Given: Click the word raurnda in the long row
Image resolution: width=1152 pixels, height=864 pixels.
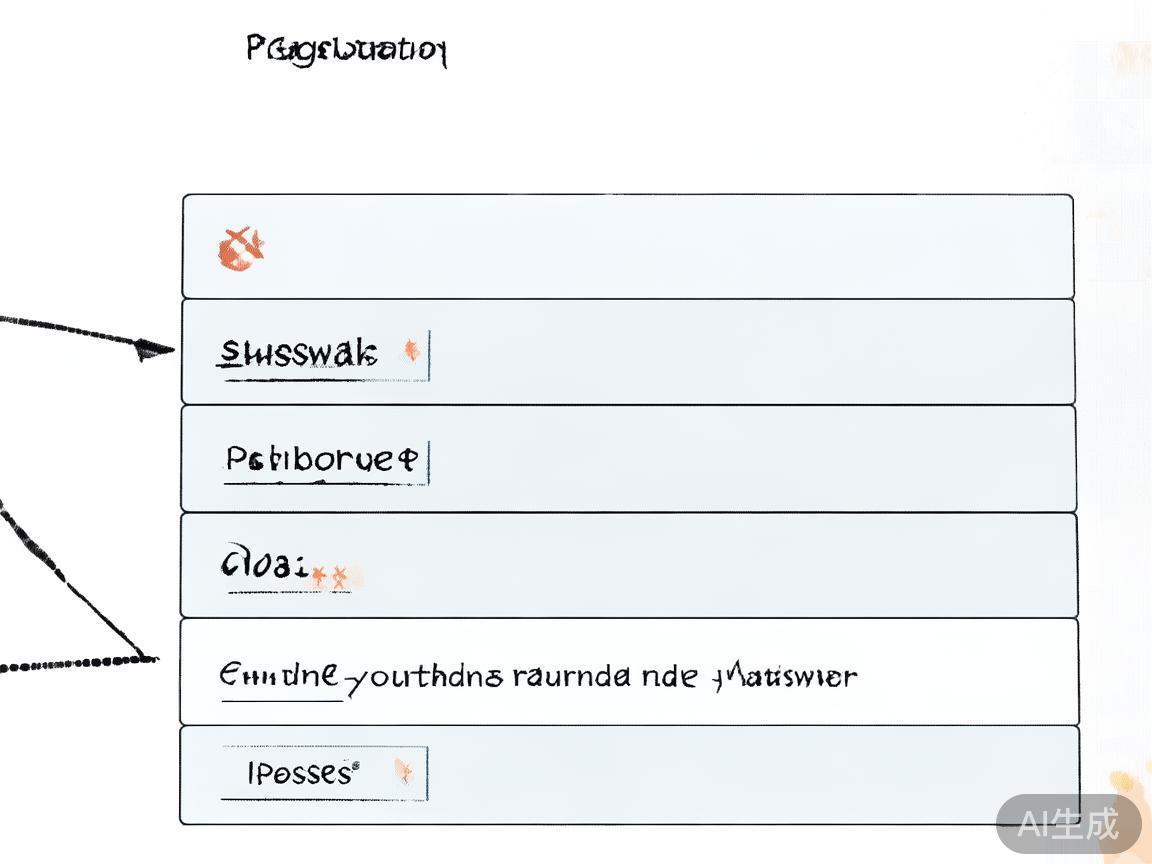Looking at the screenshot, I should pyautogui.click(x=571, y=677).
